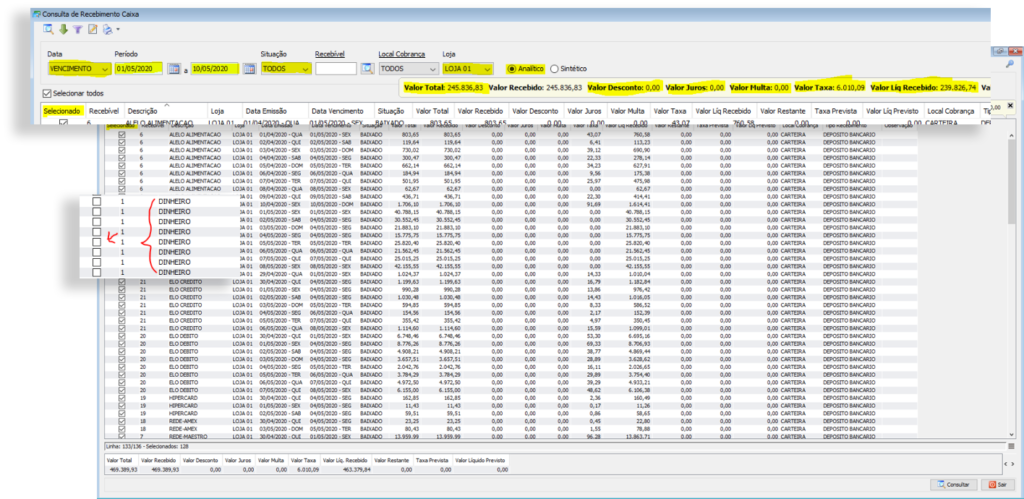Click the Local Cobrança underlined label link

point(402,54)
